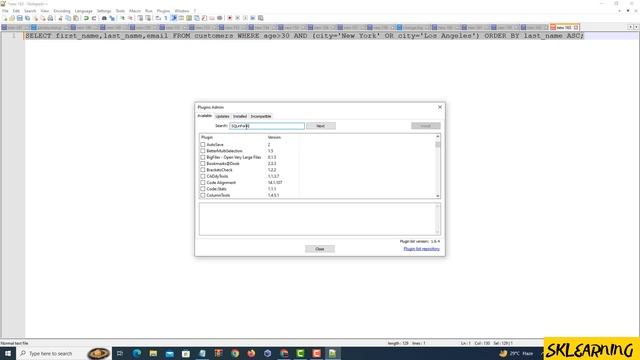Viewport: 640px width, 360px height.
Task: Tick the AutoSave plugin checkbox
Action: tap(203, 144)
